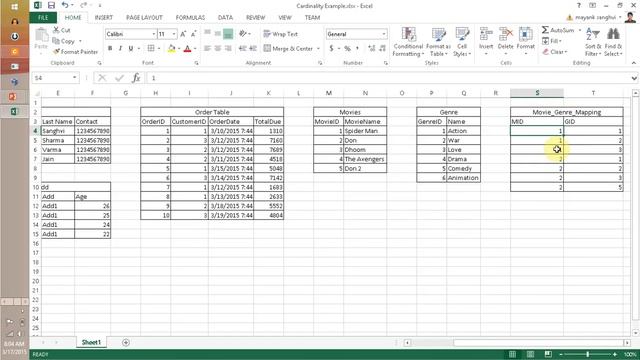
Task: Click the AutoSum sigma icon
Action: tap(545, 30)
